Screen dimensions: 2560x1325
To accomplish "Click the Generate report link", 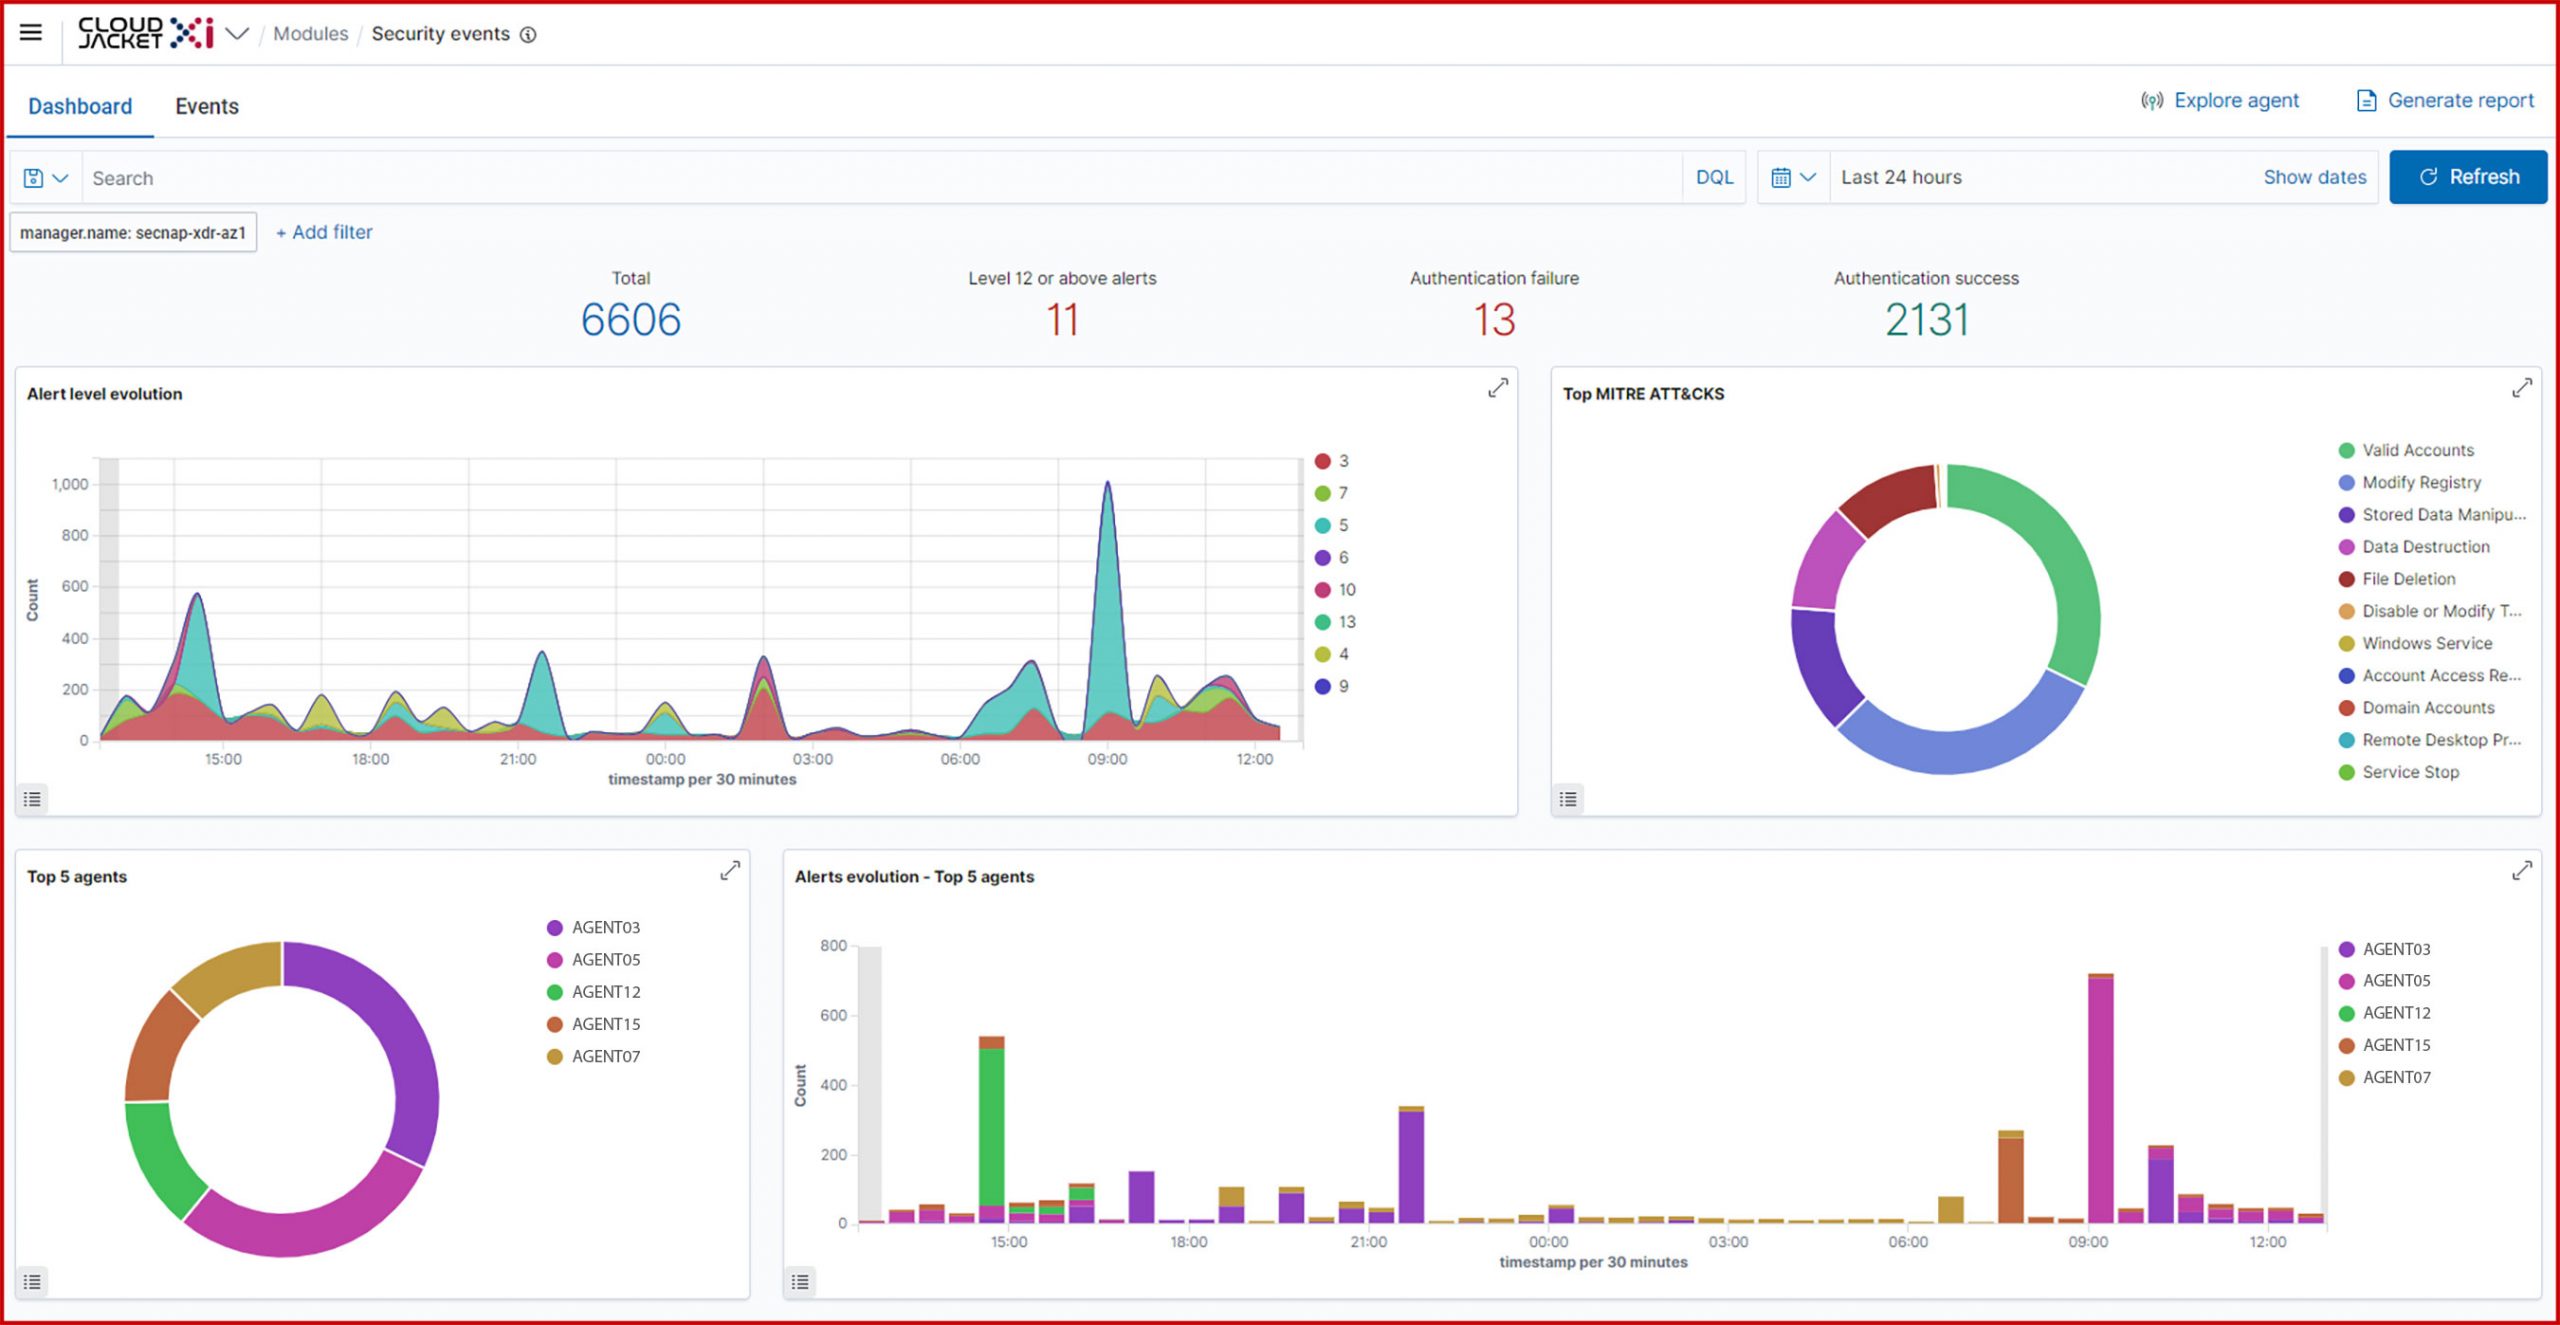I will click(x=2445, y=100).
